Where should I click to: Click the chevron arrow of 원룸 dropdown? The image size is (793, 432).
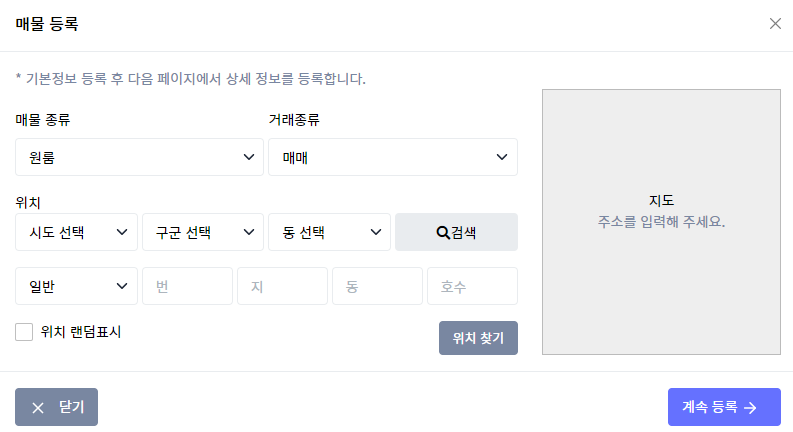pyautogui.click(x=249, y=157)
